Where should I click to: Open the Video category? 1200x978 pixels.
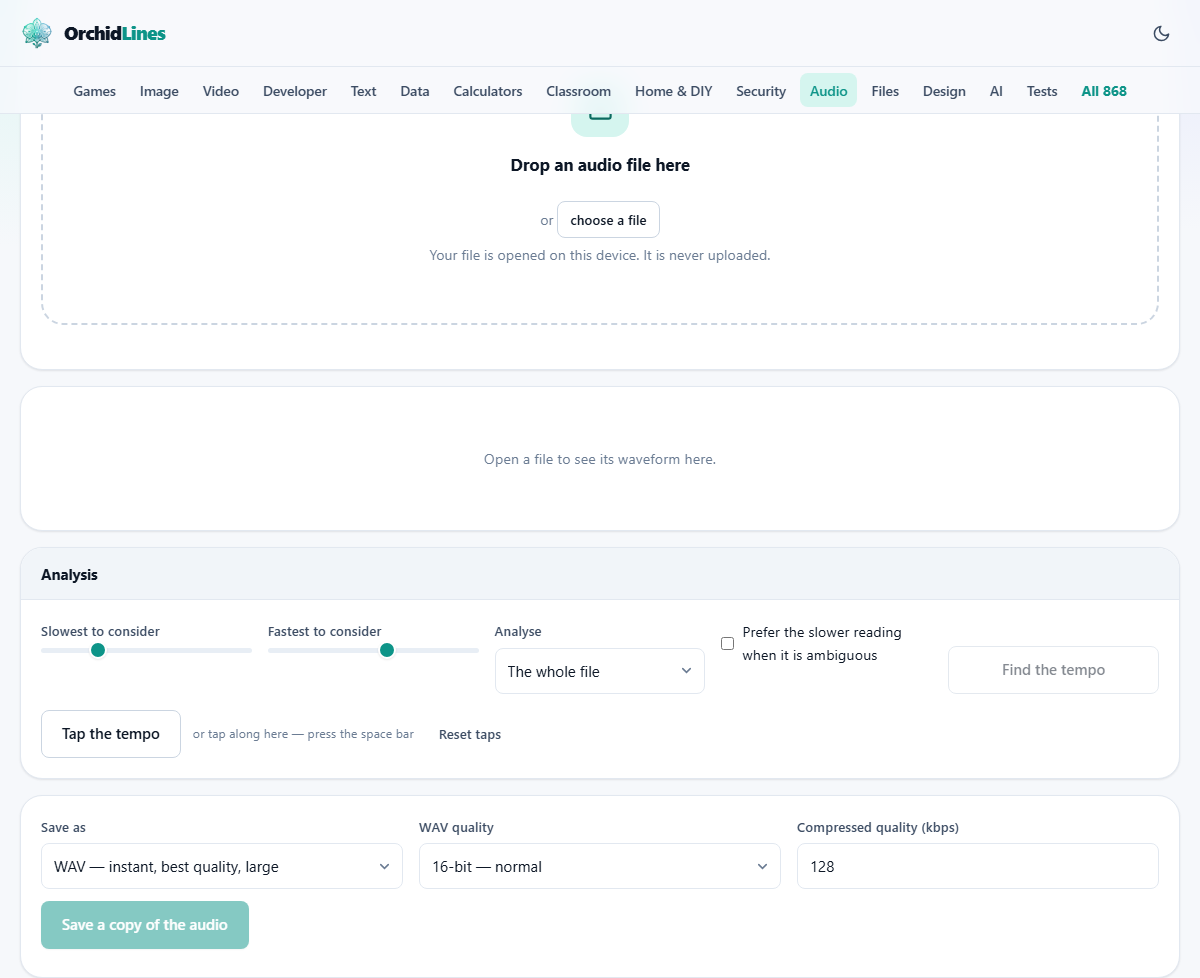point(221,91)
